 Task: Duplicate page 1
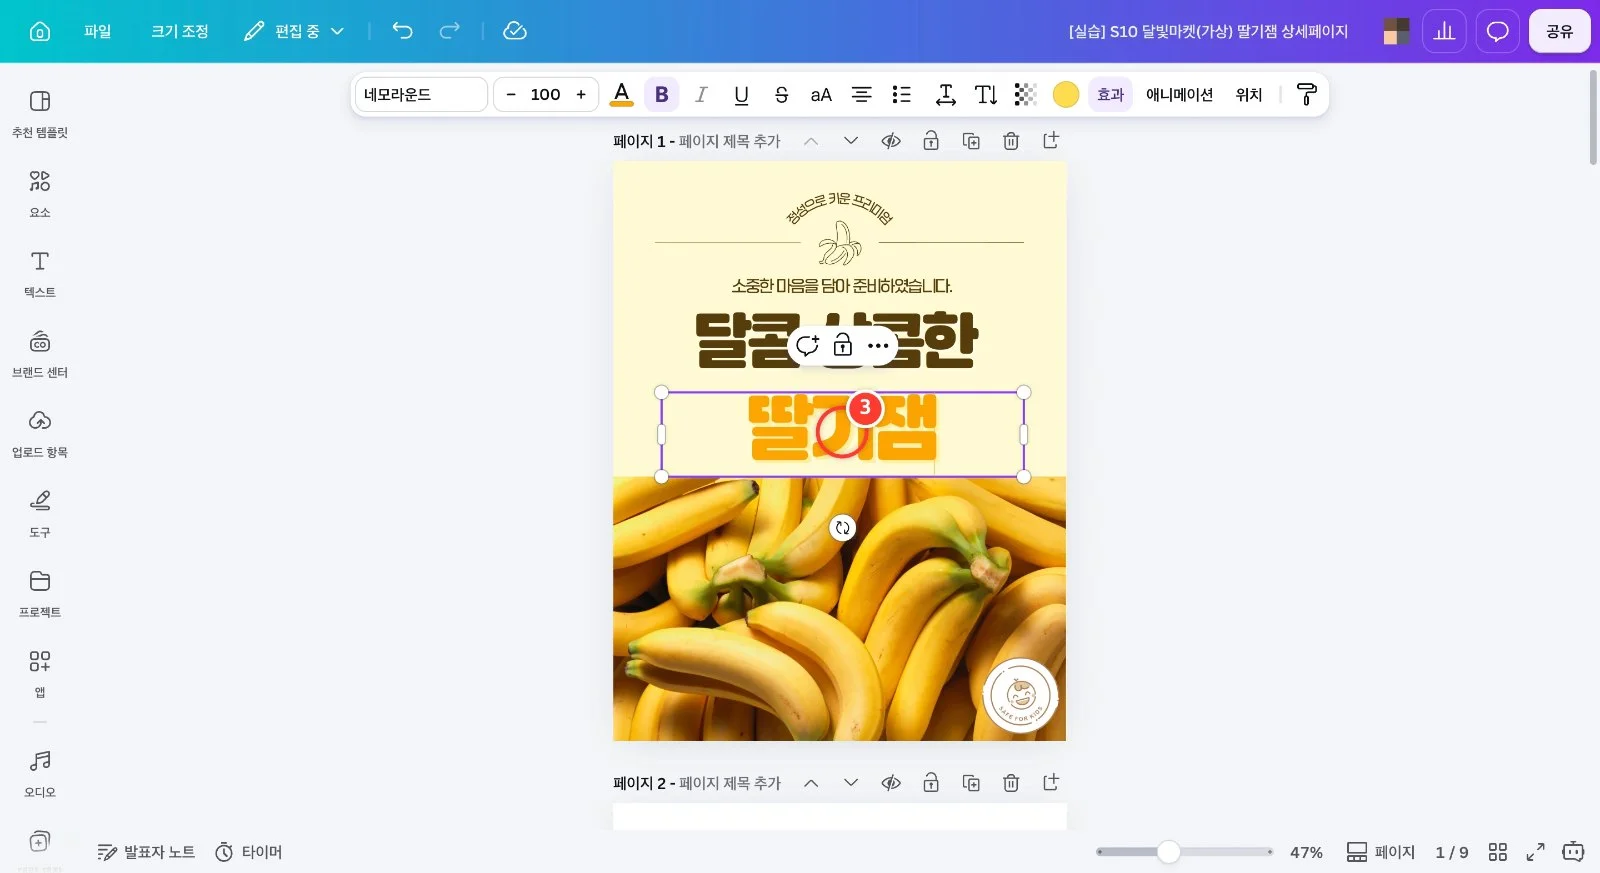(971, 141)
